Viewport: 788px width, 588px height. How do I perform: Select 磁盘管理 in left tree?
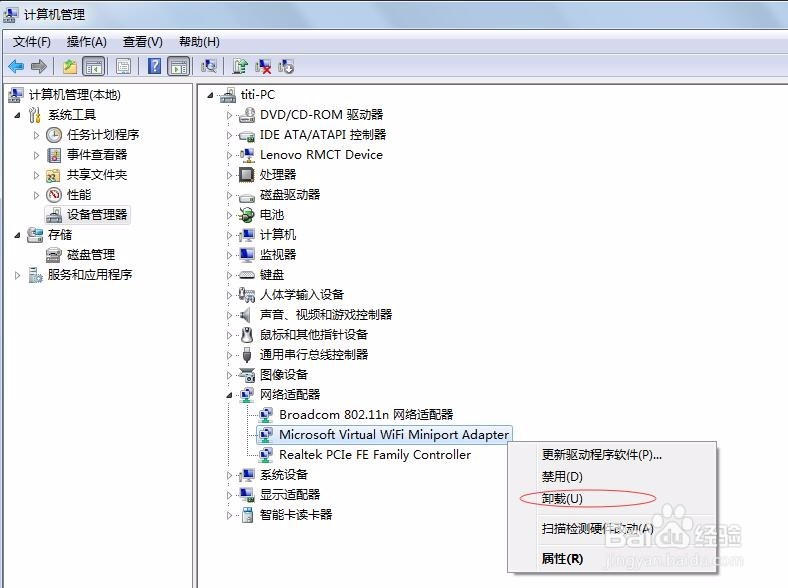(x=91, y=255)
